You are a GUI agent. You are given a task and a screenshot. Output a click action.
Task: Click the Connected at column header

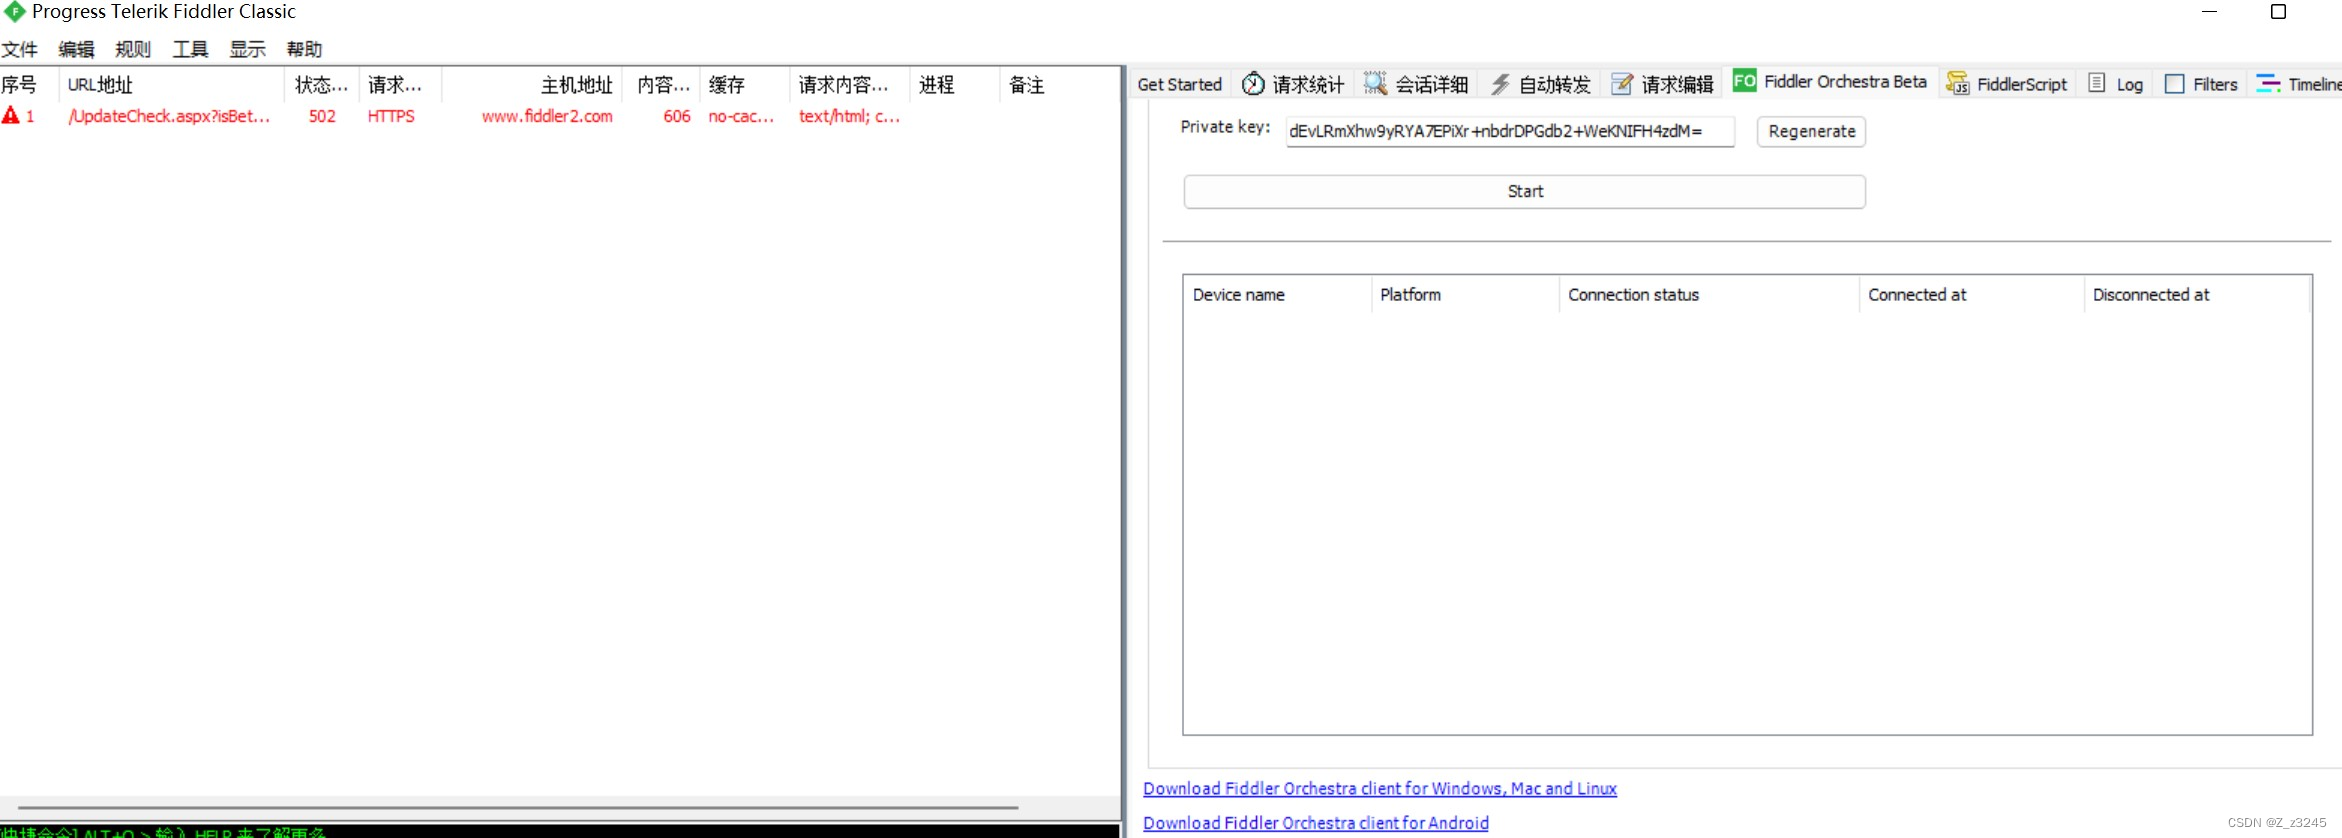click(1971, 295)
